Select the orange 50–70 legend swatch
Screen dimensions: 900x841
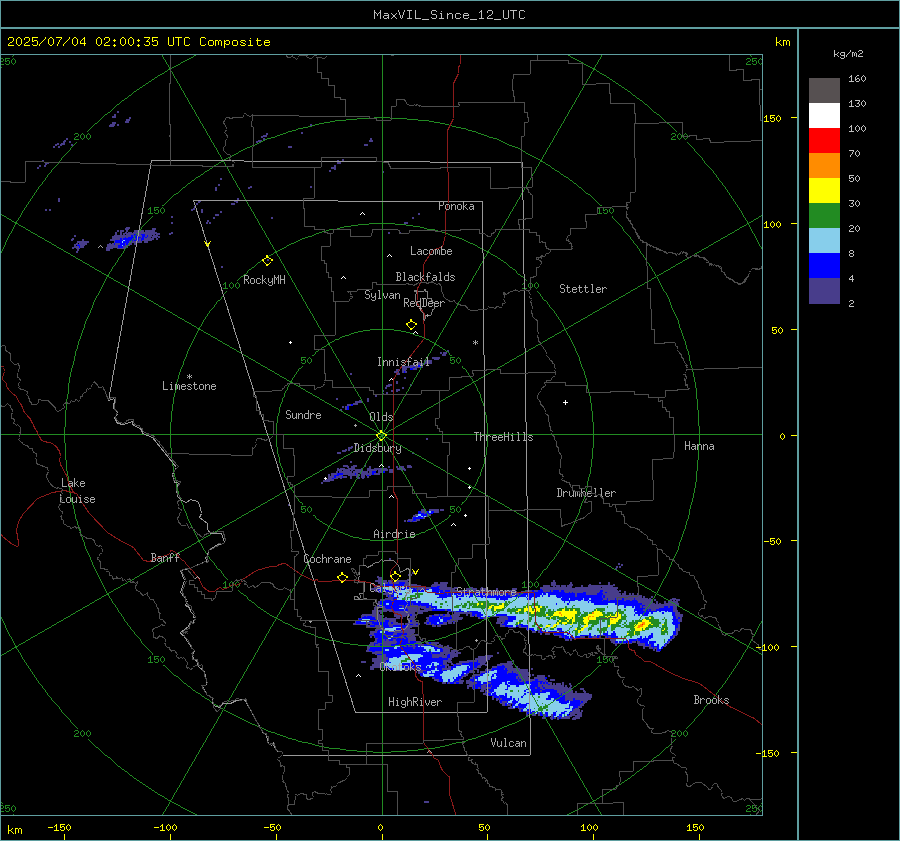coord(824,166)
